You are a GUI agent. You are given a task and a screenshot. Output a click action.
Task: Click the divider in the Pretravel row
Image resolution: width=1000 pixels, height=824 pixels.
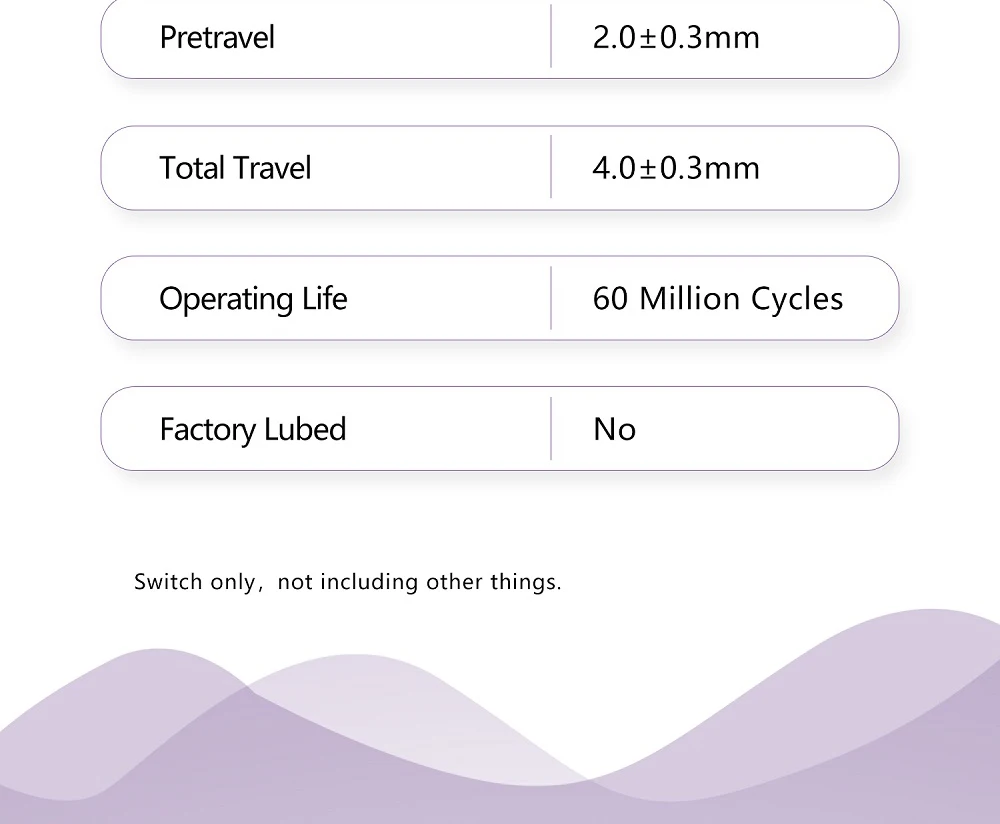point(551,36)
